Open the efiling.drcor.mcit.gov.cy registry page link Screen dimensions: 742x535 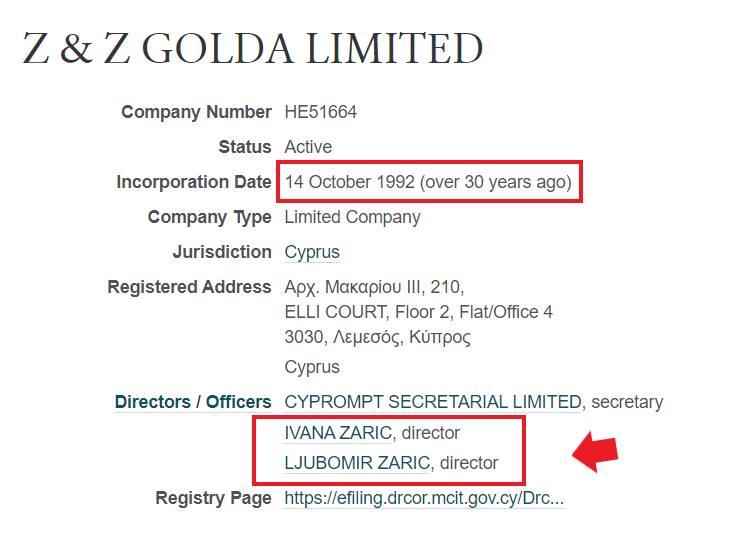[424, 498]
